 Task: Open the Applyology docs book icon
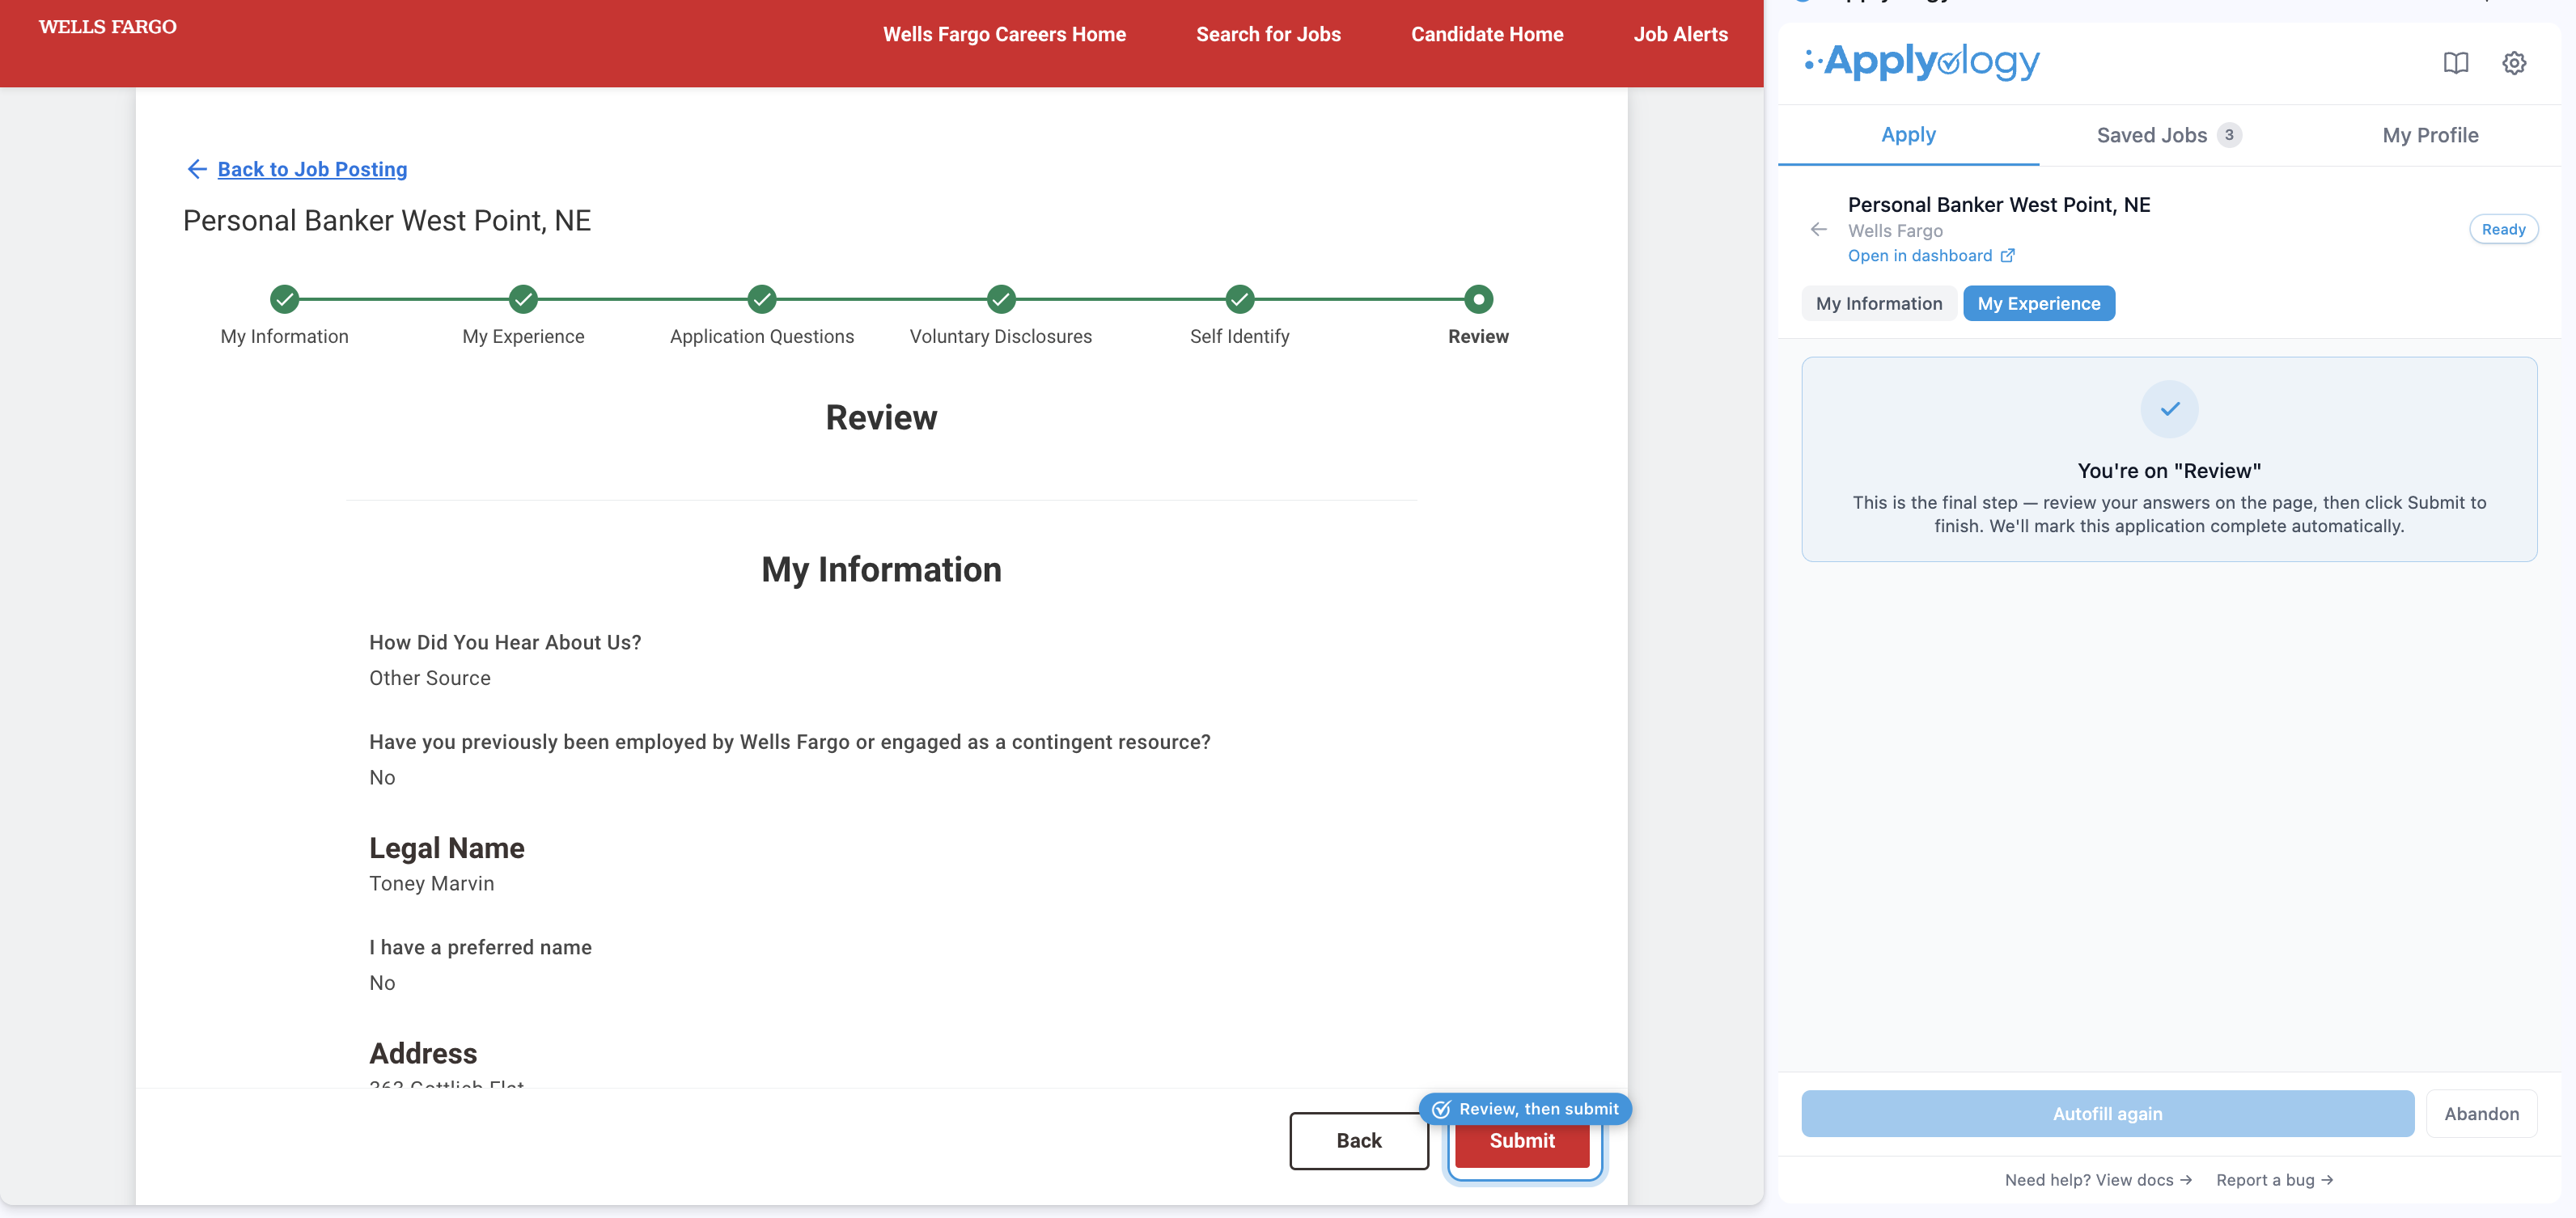[x=2455, y=63]
